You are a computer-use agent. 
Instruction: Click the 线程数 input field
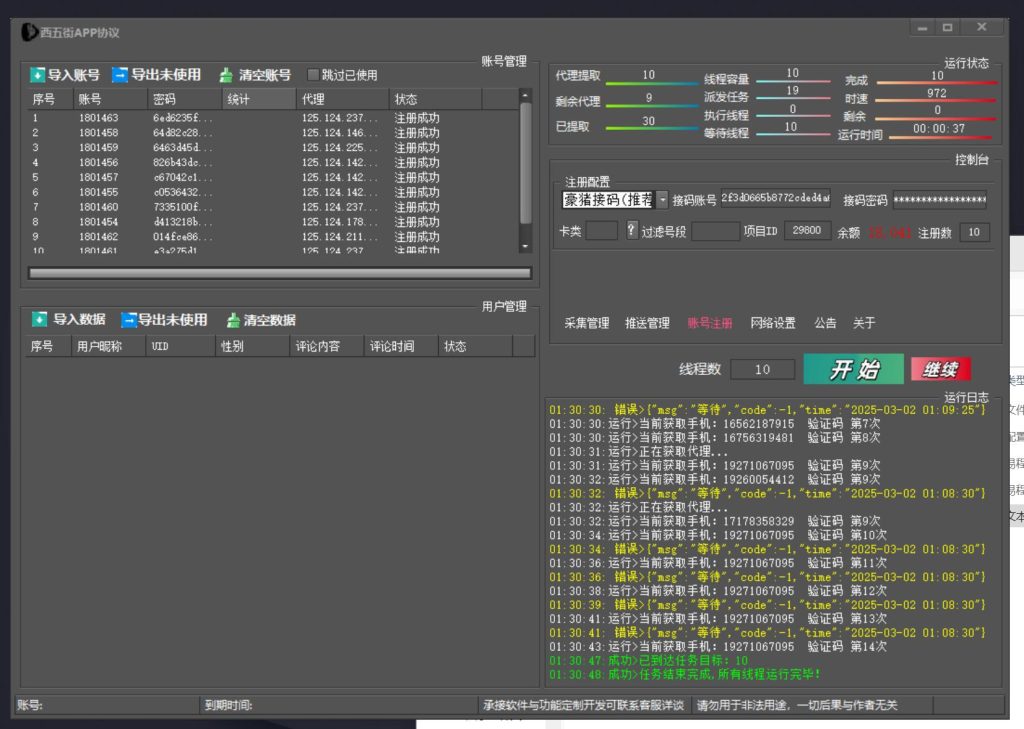(762, 370)
